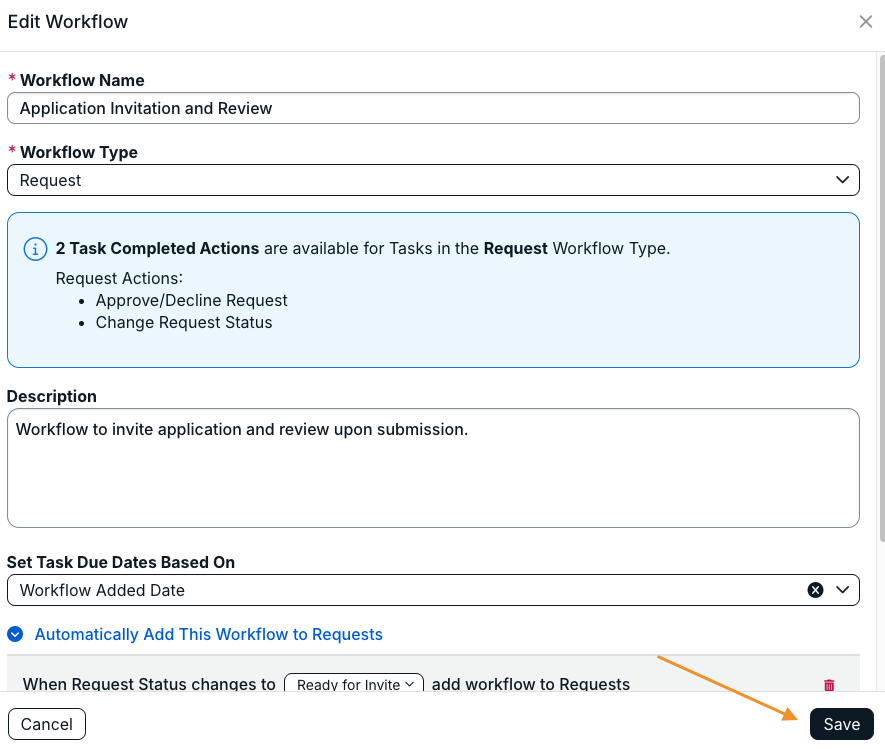The width and height of the screenshot is (885, 749).
Task: Click the dialog vertical scrollbar
Action: coord(882,298)
